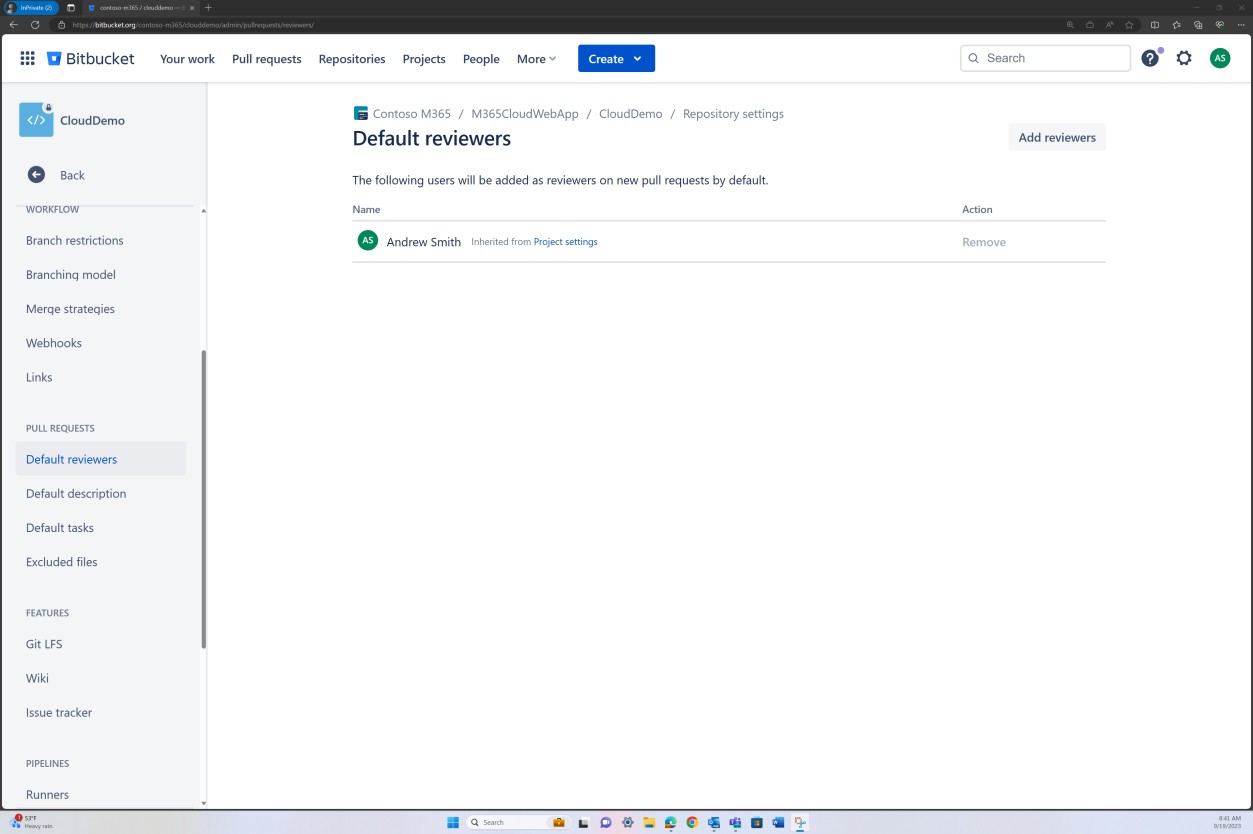Viewport: 1253px width, 834px height.
Task: Switch to the Pull requests section
Action: pyautogui.click(x=266, y=59)
